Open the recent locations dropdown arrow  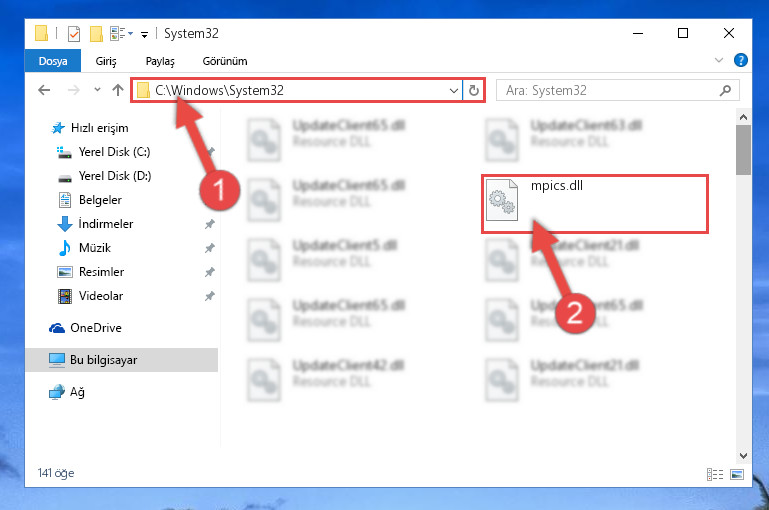97,90
